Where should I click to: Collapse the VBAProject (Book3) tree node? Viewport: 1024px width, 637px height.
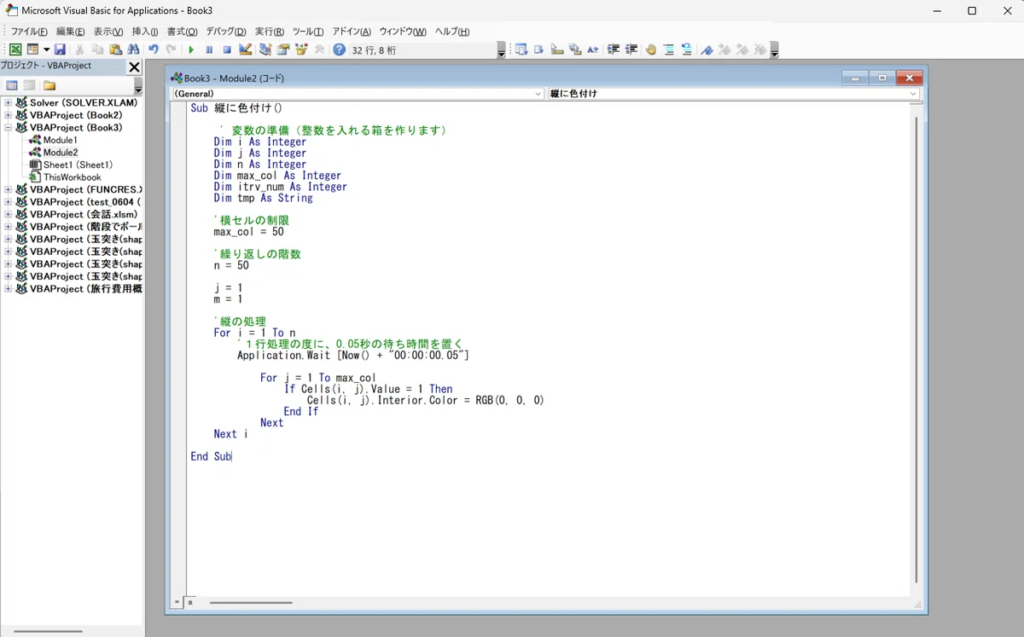(8, 128)
